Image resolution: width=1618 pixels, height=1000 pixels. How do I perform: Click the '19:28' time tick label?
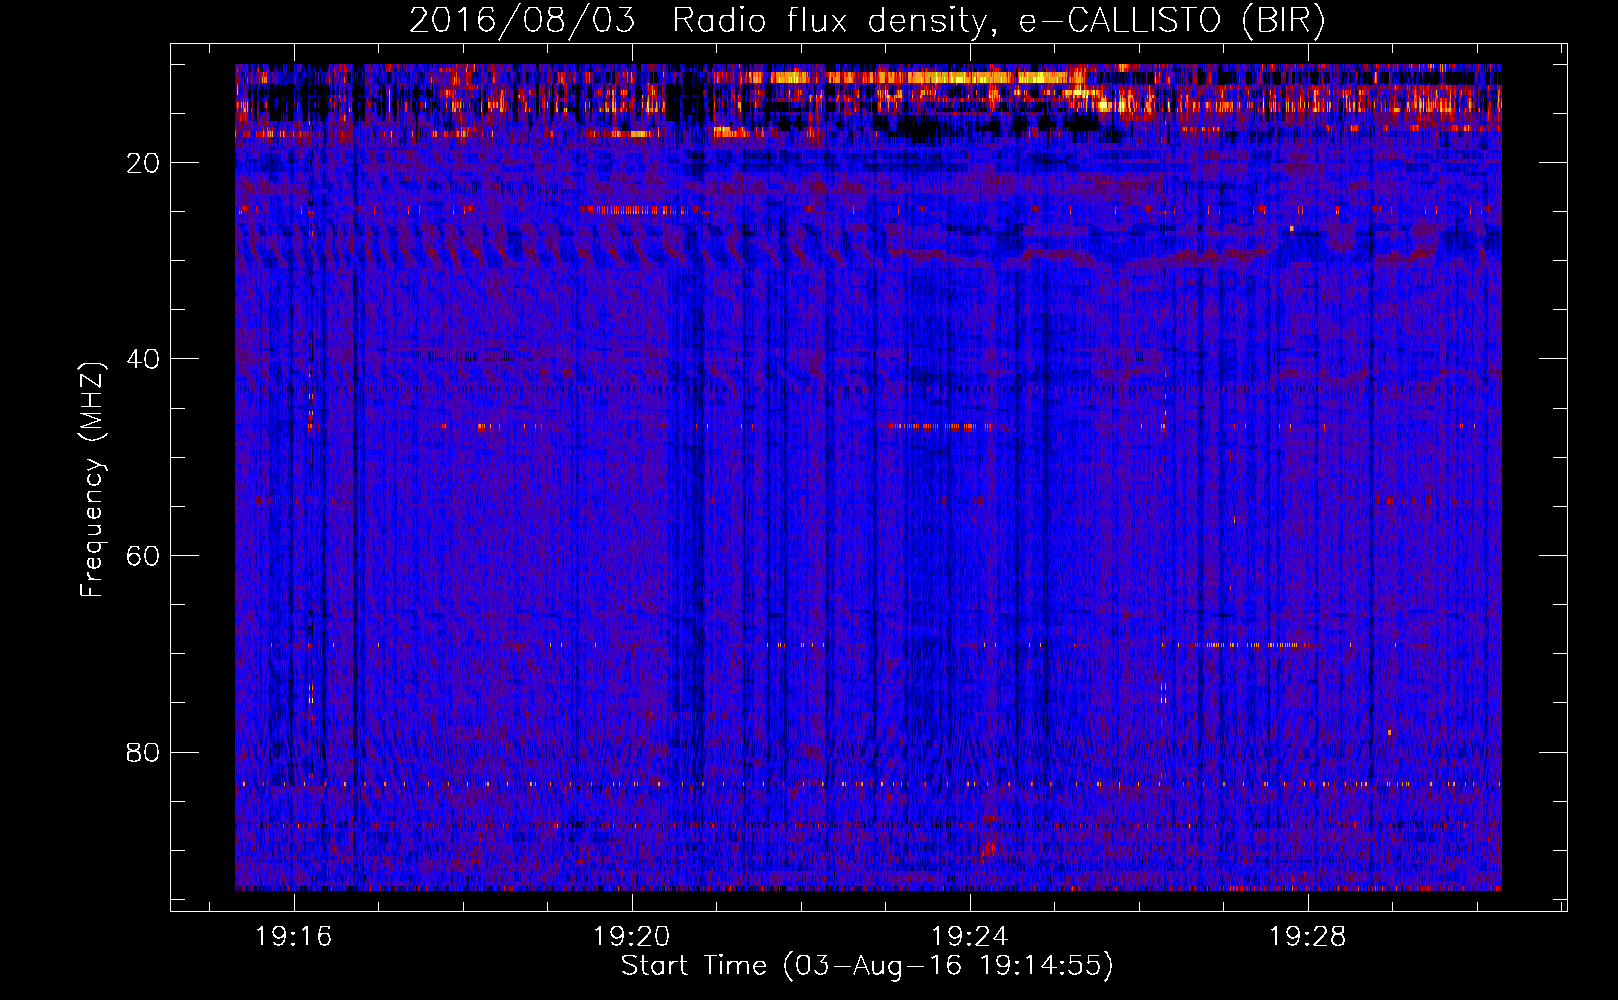click(1308, 937)
